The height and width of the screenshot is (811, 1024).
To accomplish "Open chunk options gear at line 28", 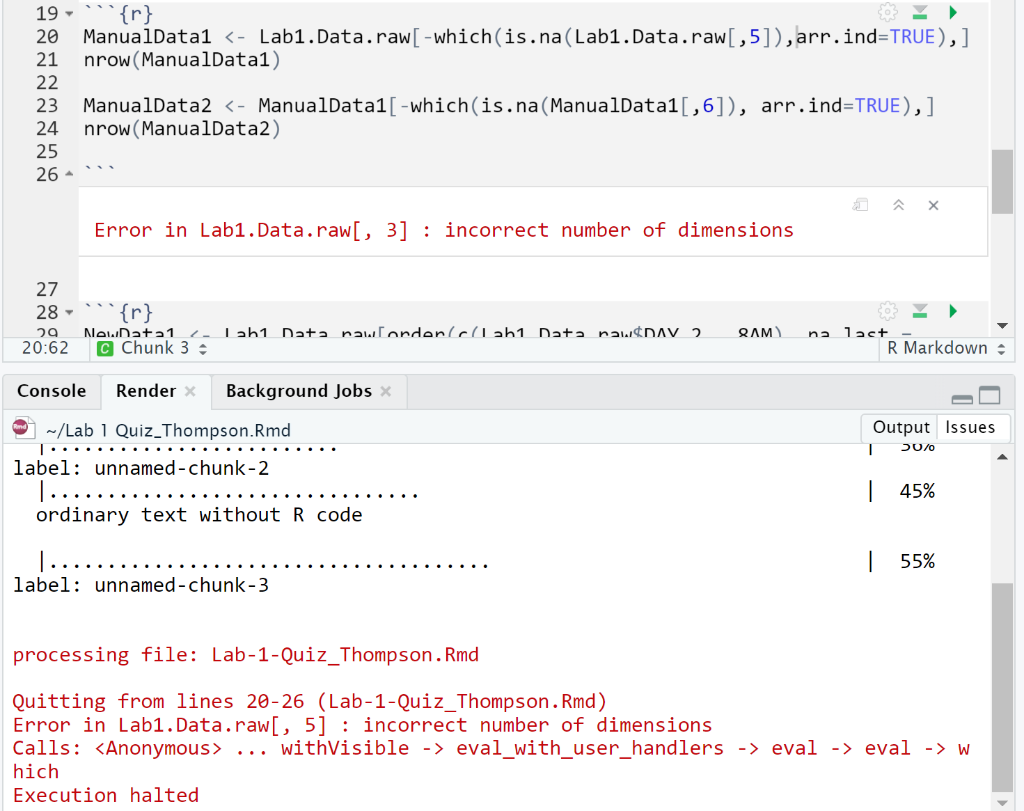I will pyautogui.click(x=887, y=311).
